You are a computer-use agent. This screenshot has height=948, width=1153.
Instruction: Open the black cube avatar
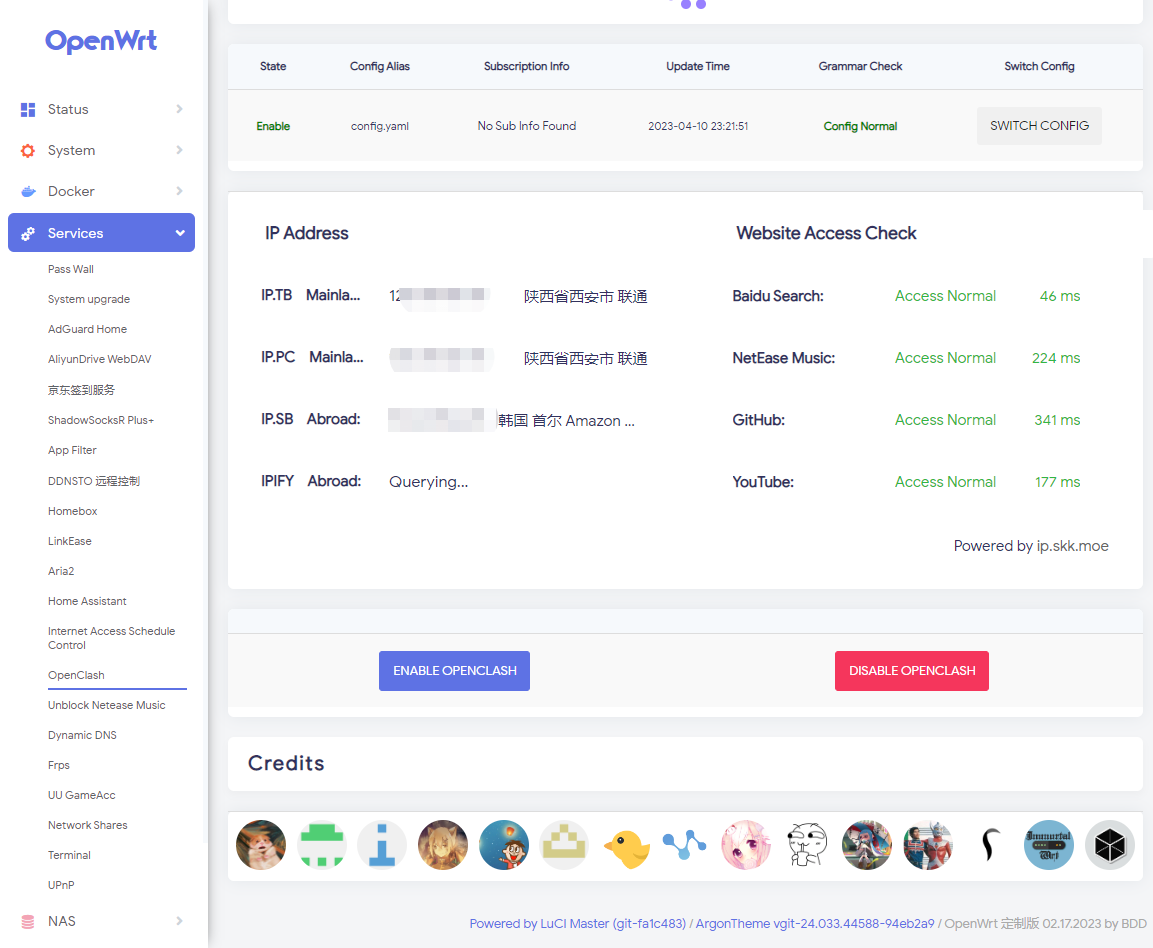1110,845
